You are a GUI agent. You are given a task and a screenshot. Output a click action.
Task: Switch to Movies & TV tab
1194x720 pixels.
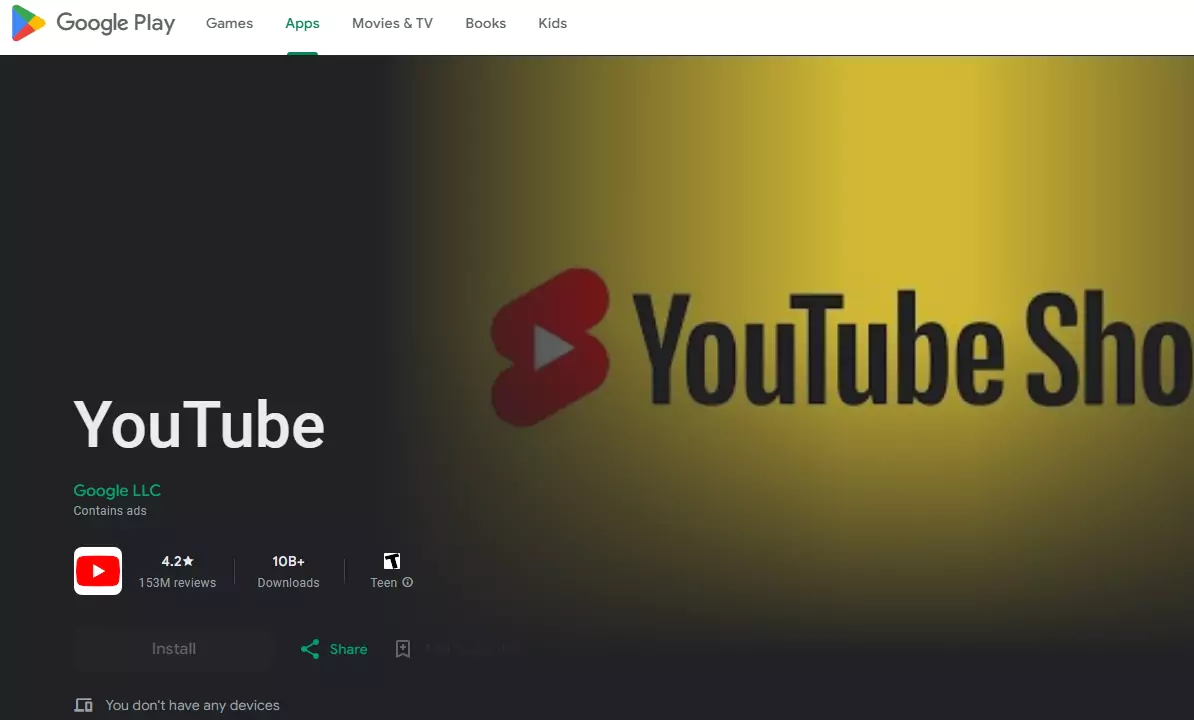pos(392,24)
